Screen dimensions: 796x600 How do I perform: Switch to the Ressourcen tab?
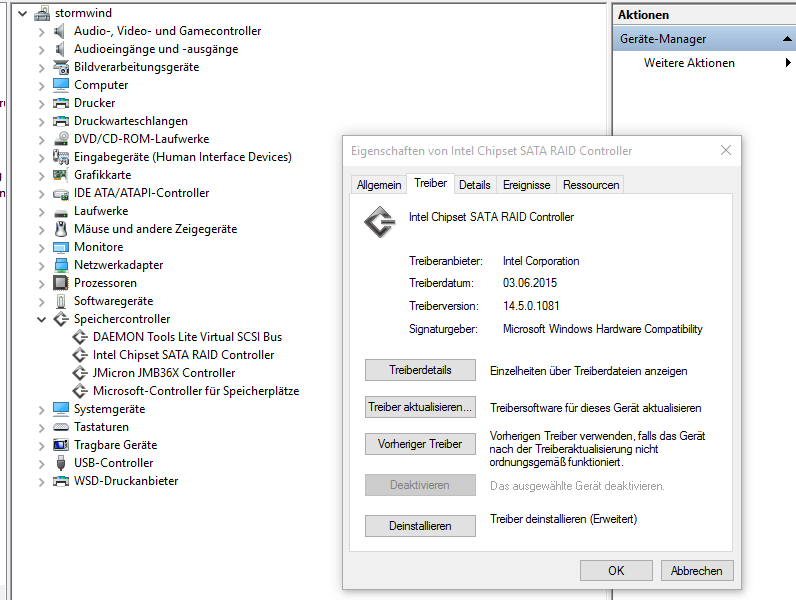(x=591, y=185)
